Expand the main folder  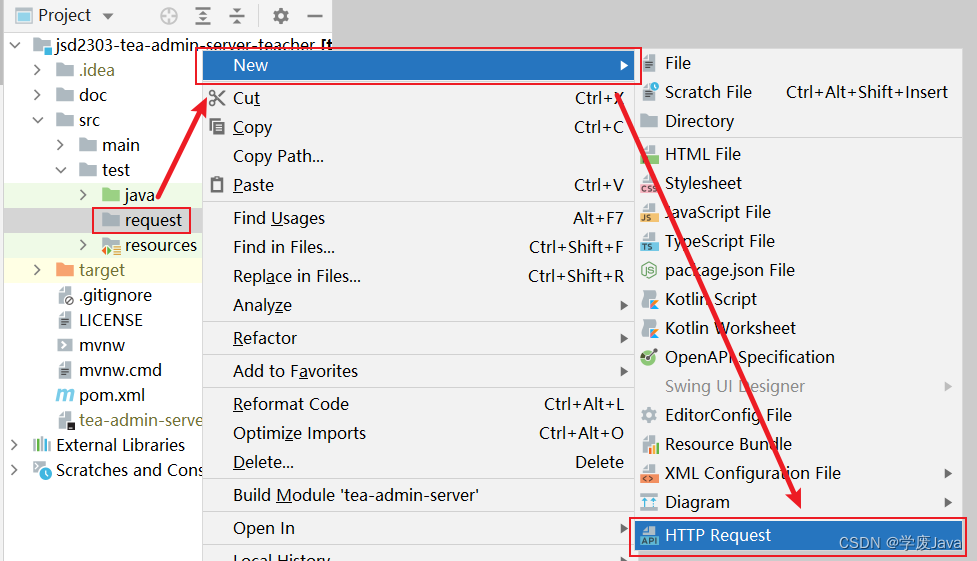pos(60,145)
